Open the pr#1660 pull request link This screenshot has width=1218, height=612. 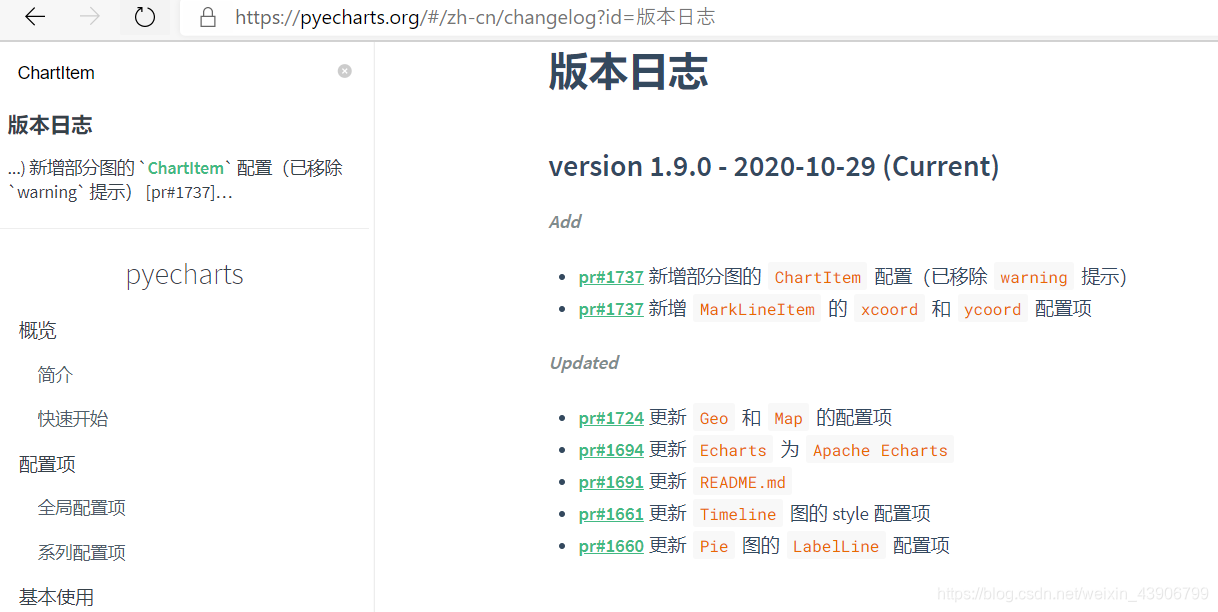point(611,546)
